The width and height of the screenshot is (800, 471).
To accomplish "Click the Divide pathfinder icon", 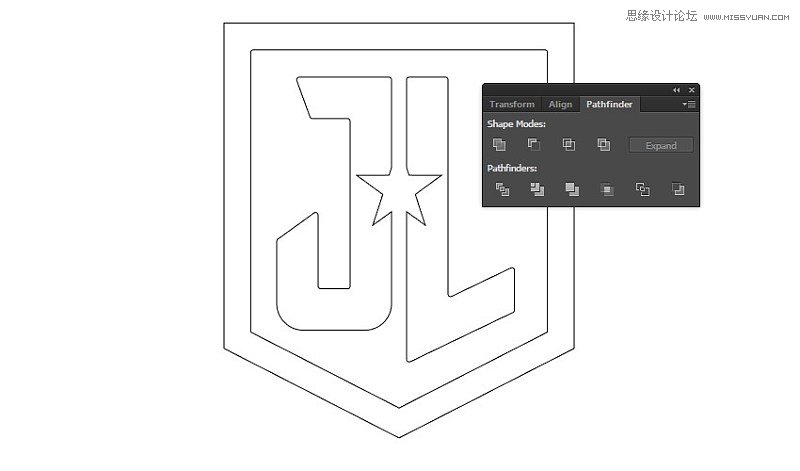I will 503,190.
